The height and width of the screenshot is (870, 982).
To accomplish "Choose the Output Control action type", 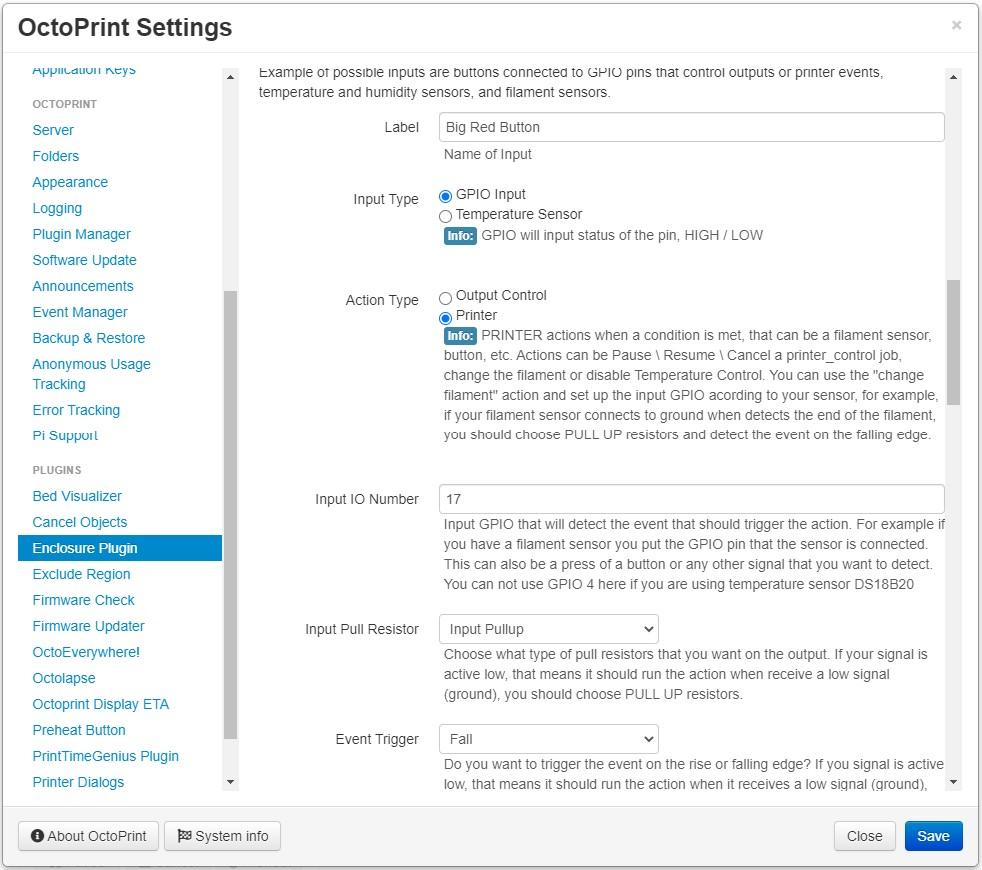I will 445,298.
